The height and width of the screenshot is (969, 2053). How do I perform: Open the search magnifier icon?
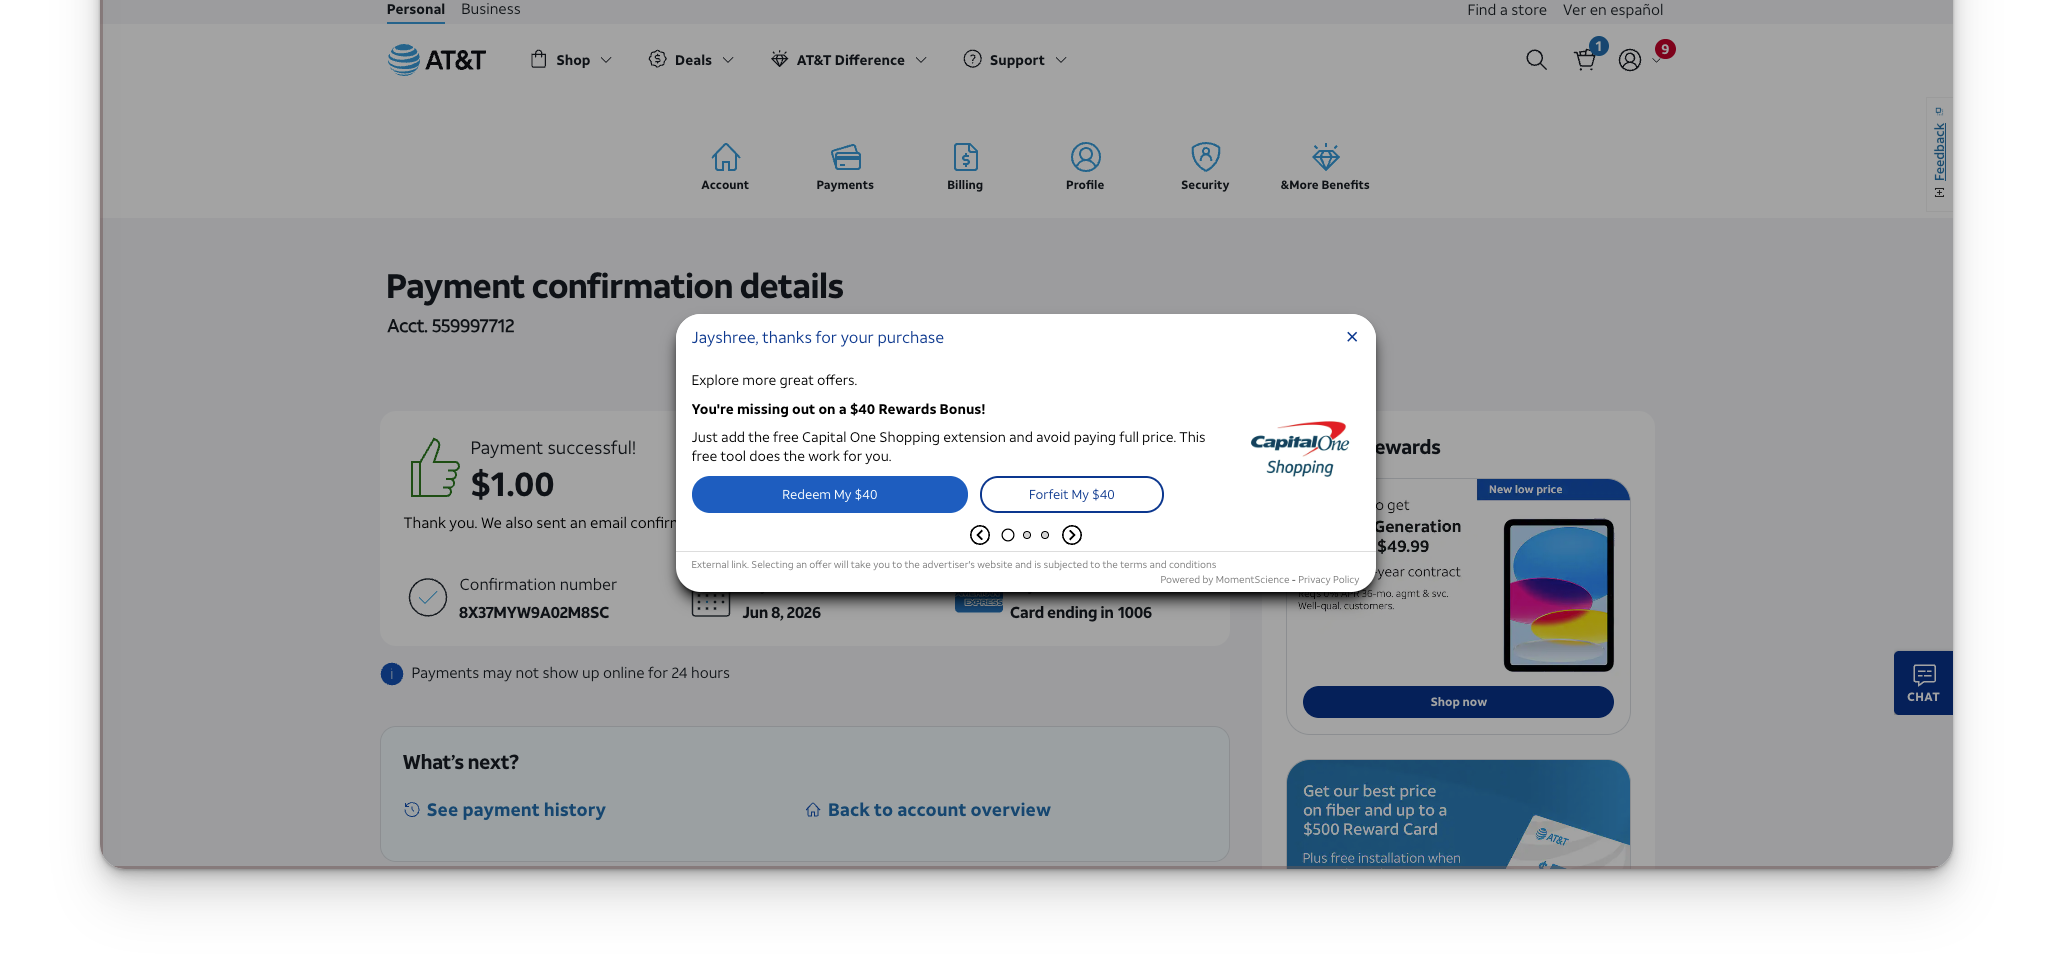(1536, 60)
